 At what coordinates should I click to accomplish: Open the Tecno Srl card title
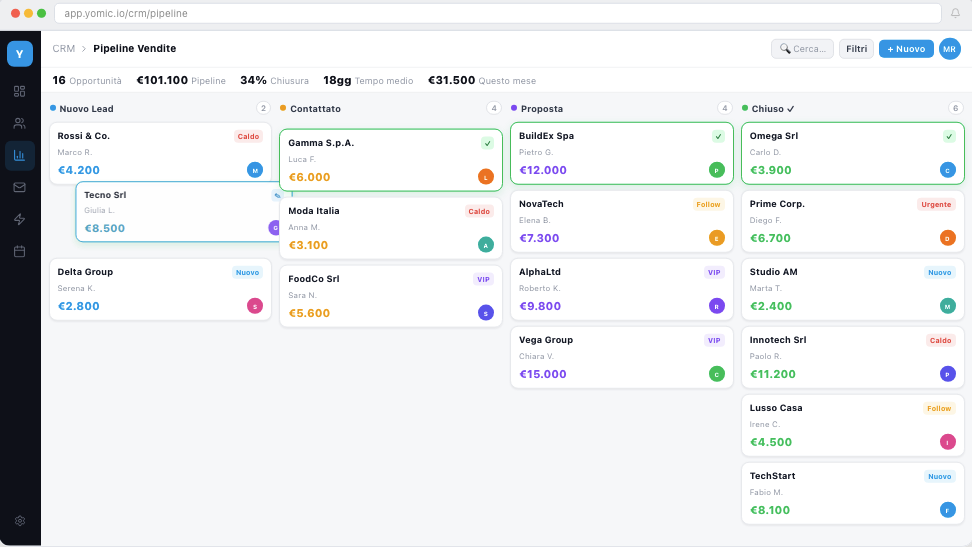[105, 195]
